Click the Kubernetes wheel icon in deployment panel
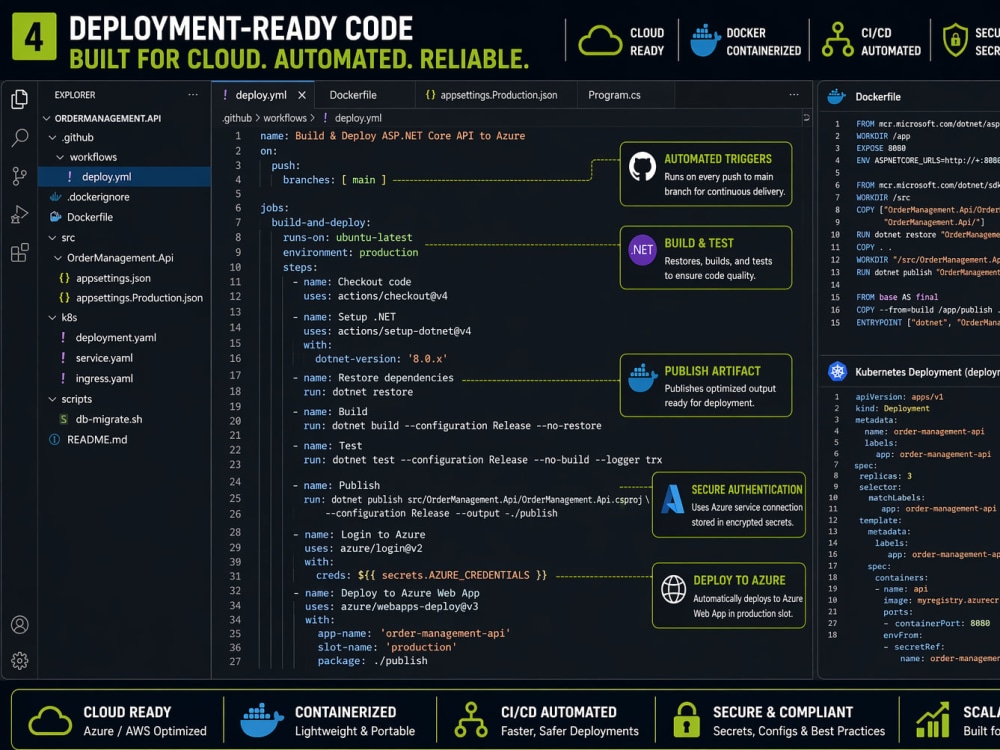This screenshot has width=1000, height=750. coord(837,371)
